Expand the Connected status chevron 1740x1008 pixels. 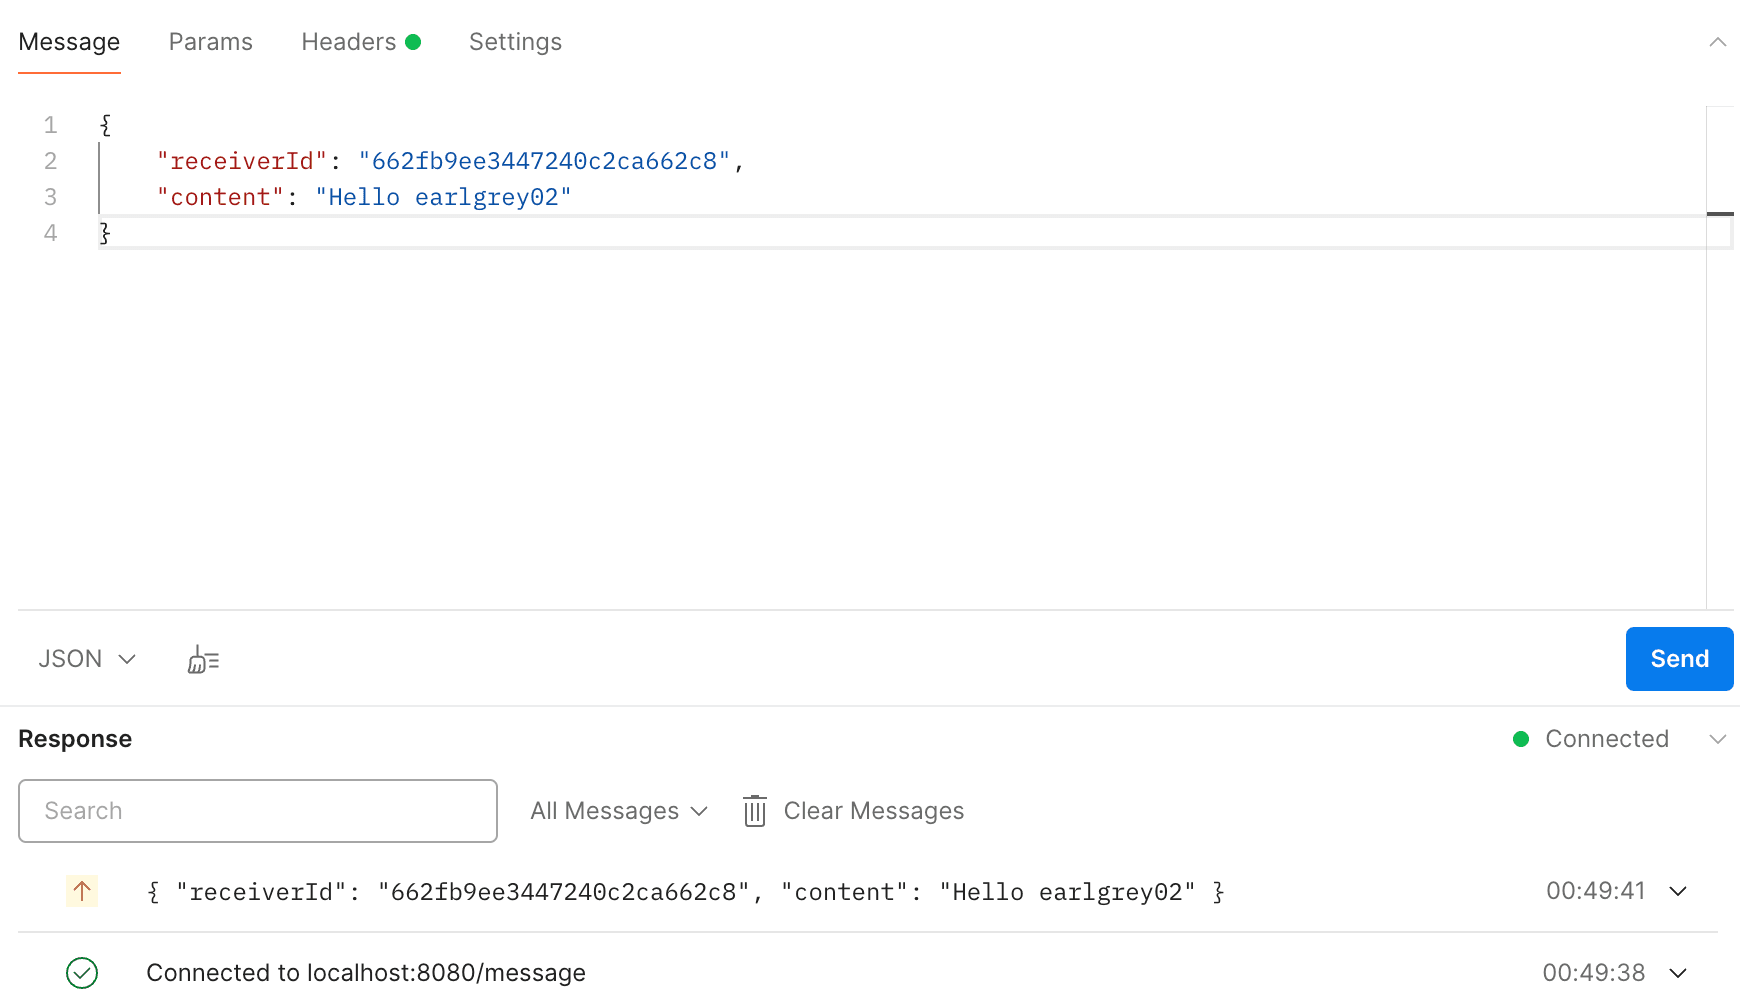pos(1718,739)
